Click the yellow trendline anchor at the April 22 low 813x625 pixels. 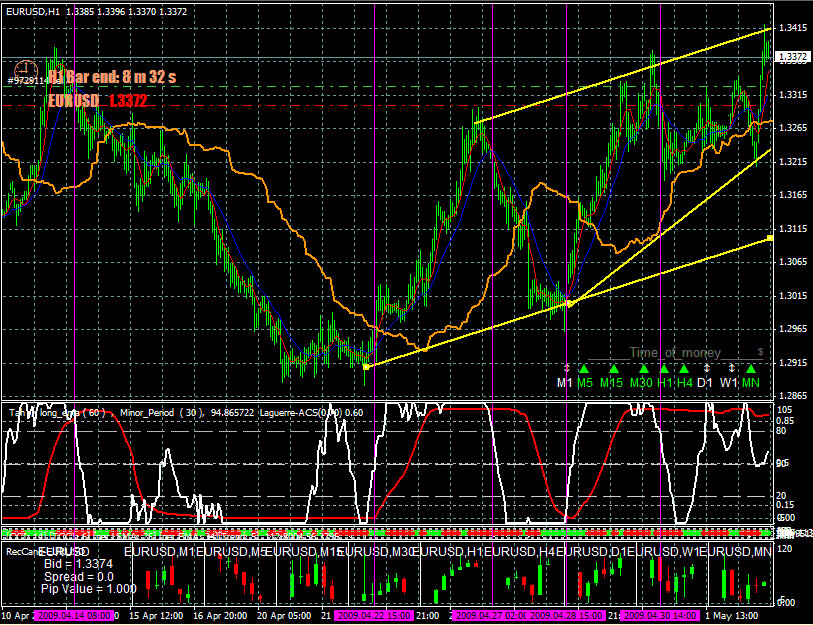[x=366, y=367]
